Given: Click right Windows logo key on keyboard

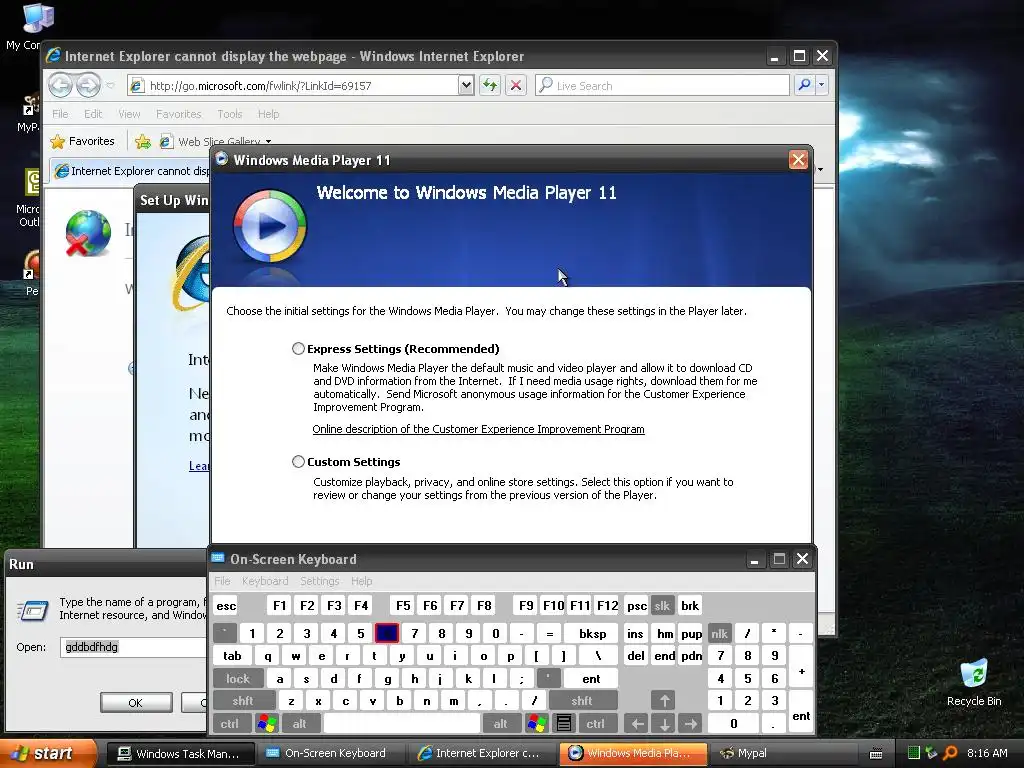Looking at the screenshot, I should coord(537,724).
